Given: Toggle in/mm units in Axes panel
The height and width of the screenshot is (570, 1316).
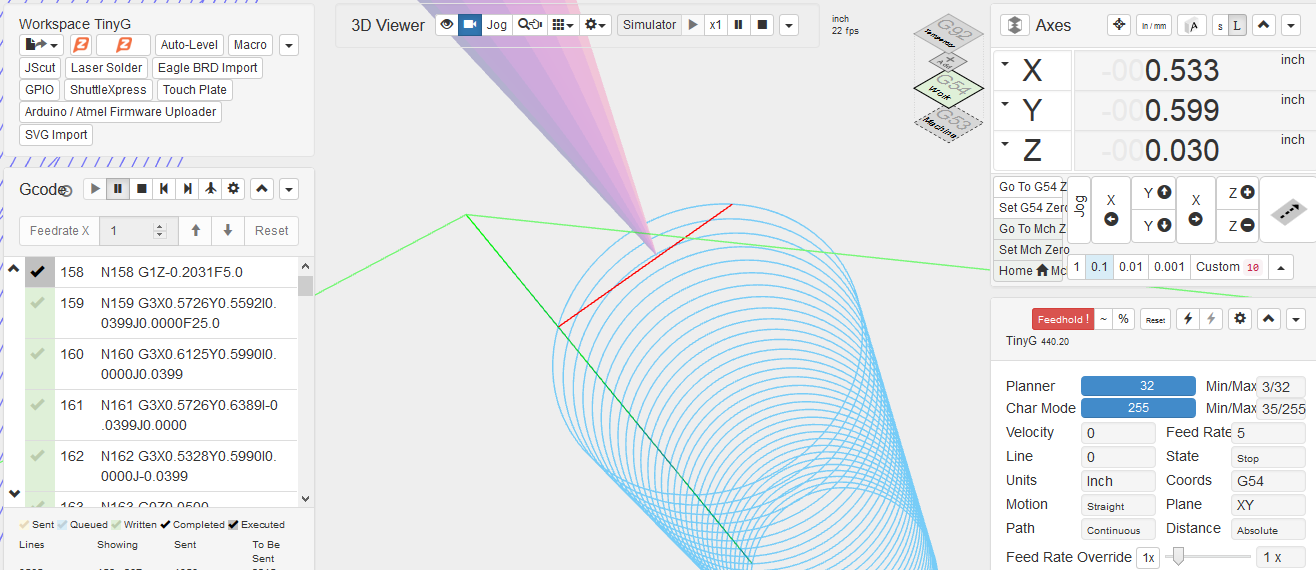Looking at the screenshot, I should coord(1155,25).
